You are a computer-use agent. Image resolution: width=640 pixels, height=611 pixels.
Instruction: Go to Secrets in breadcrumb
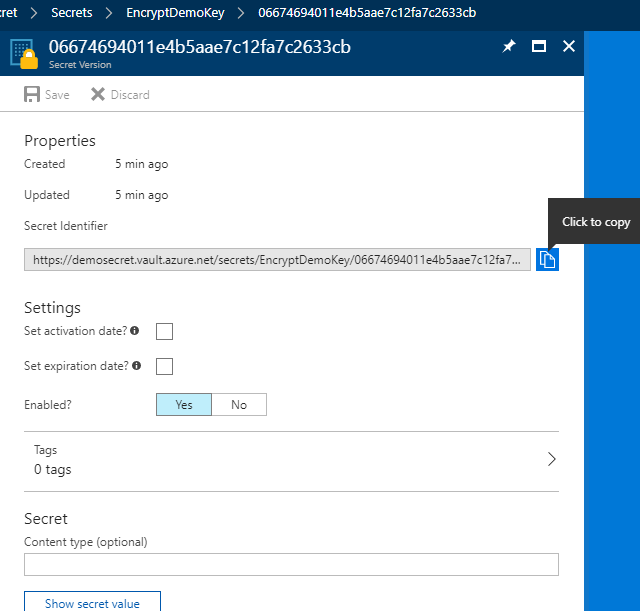tap(71, 13)
